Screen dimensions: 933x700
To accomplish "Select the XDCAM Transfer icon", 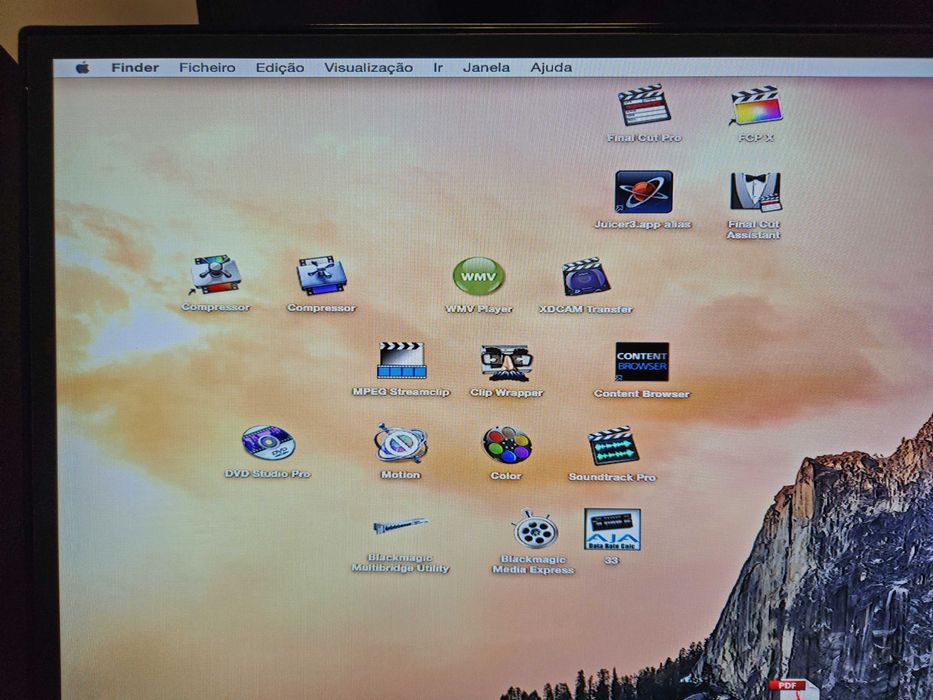I will click(586, 277).
